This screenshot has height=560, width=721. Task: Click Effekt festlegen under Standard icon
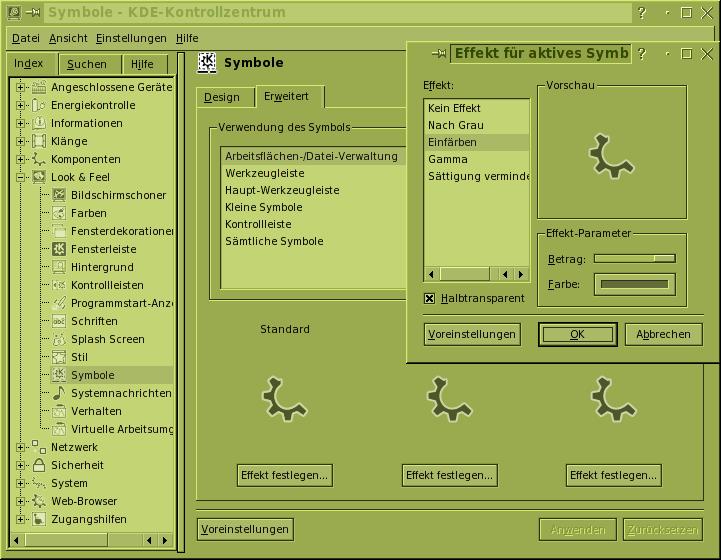285,475
